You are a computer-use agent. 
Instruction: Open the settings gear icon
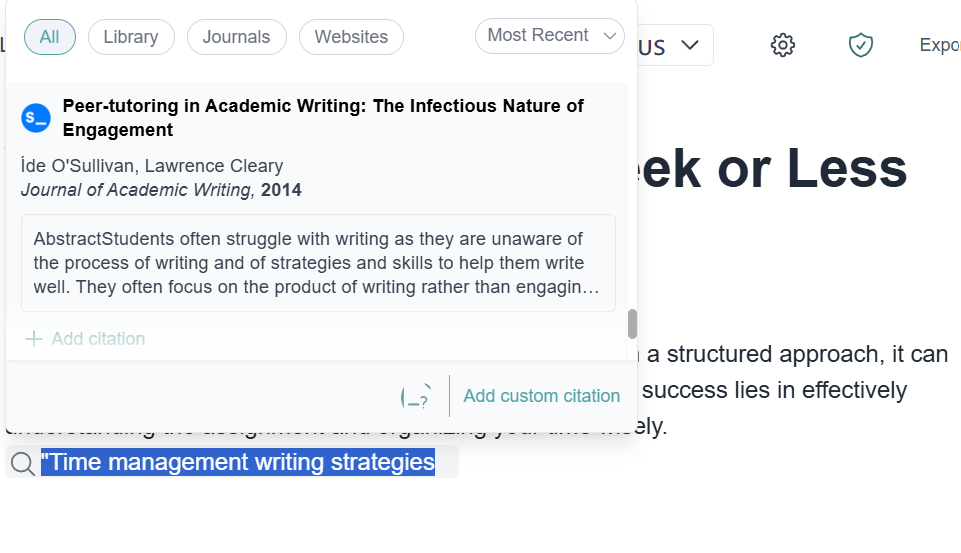783,45
